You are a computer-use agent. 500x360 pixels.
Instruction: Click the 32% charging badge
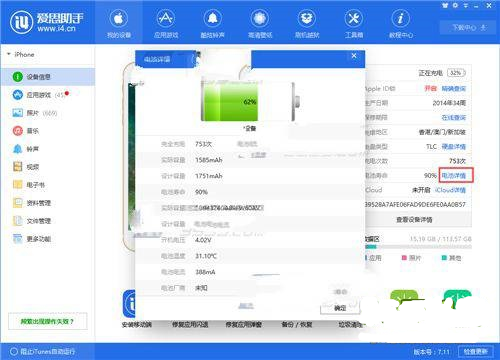456,73
